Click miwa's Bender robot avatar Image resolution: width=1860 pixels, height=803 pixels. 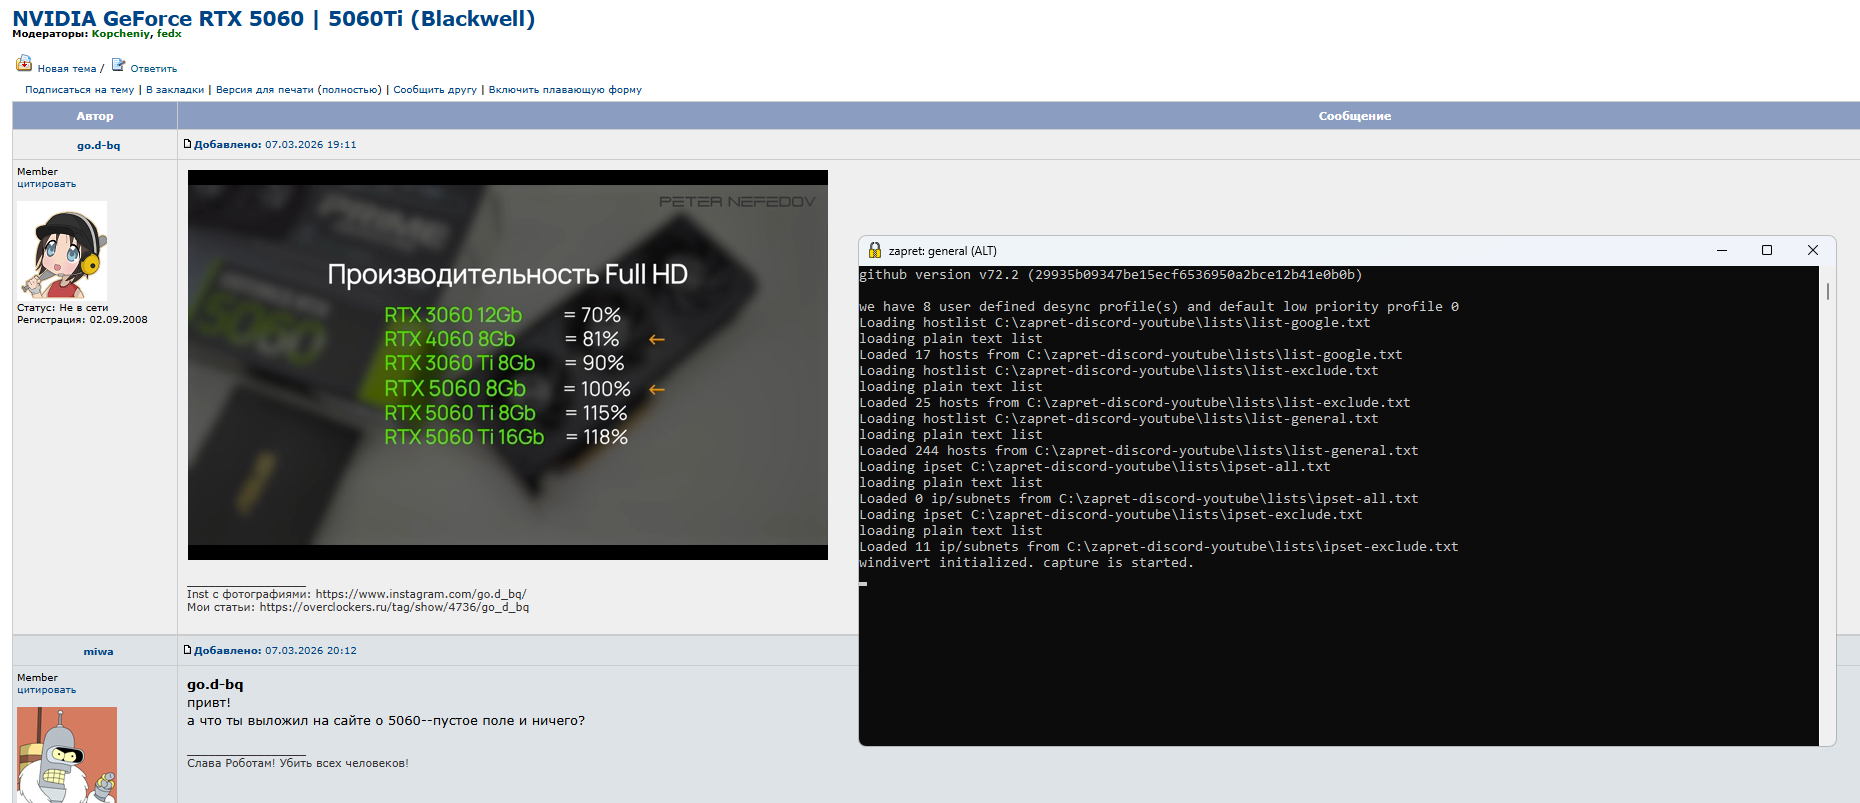point(67,755)
